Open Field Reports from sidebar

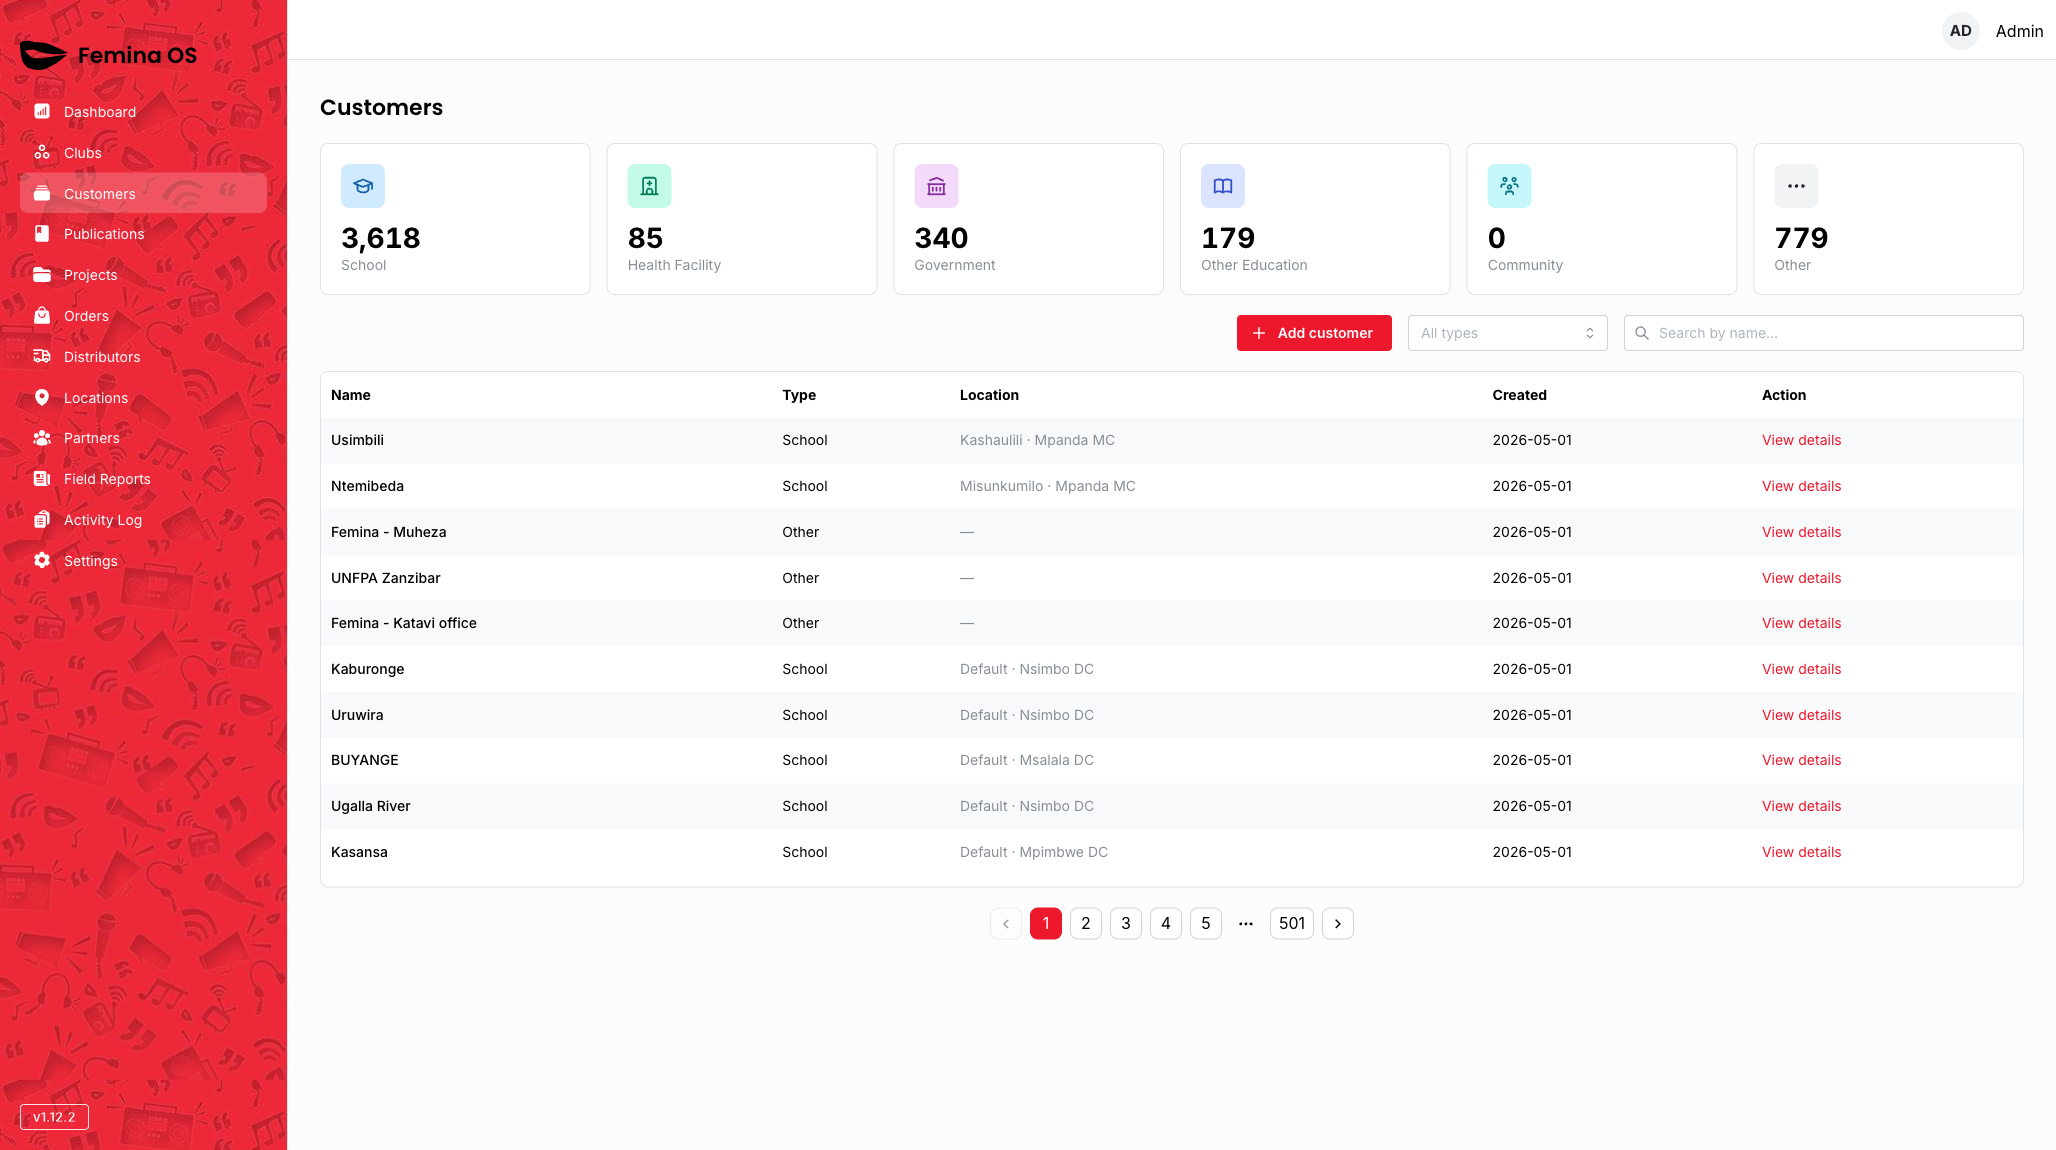coord(143,478)
